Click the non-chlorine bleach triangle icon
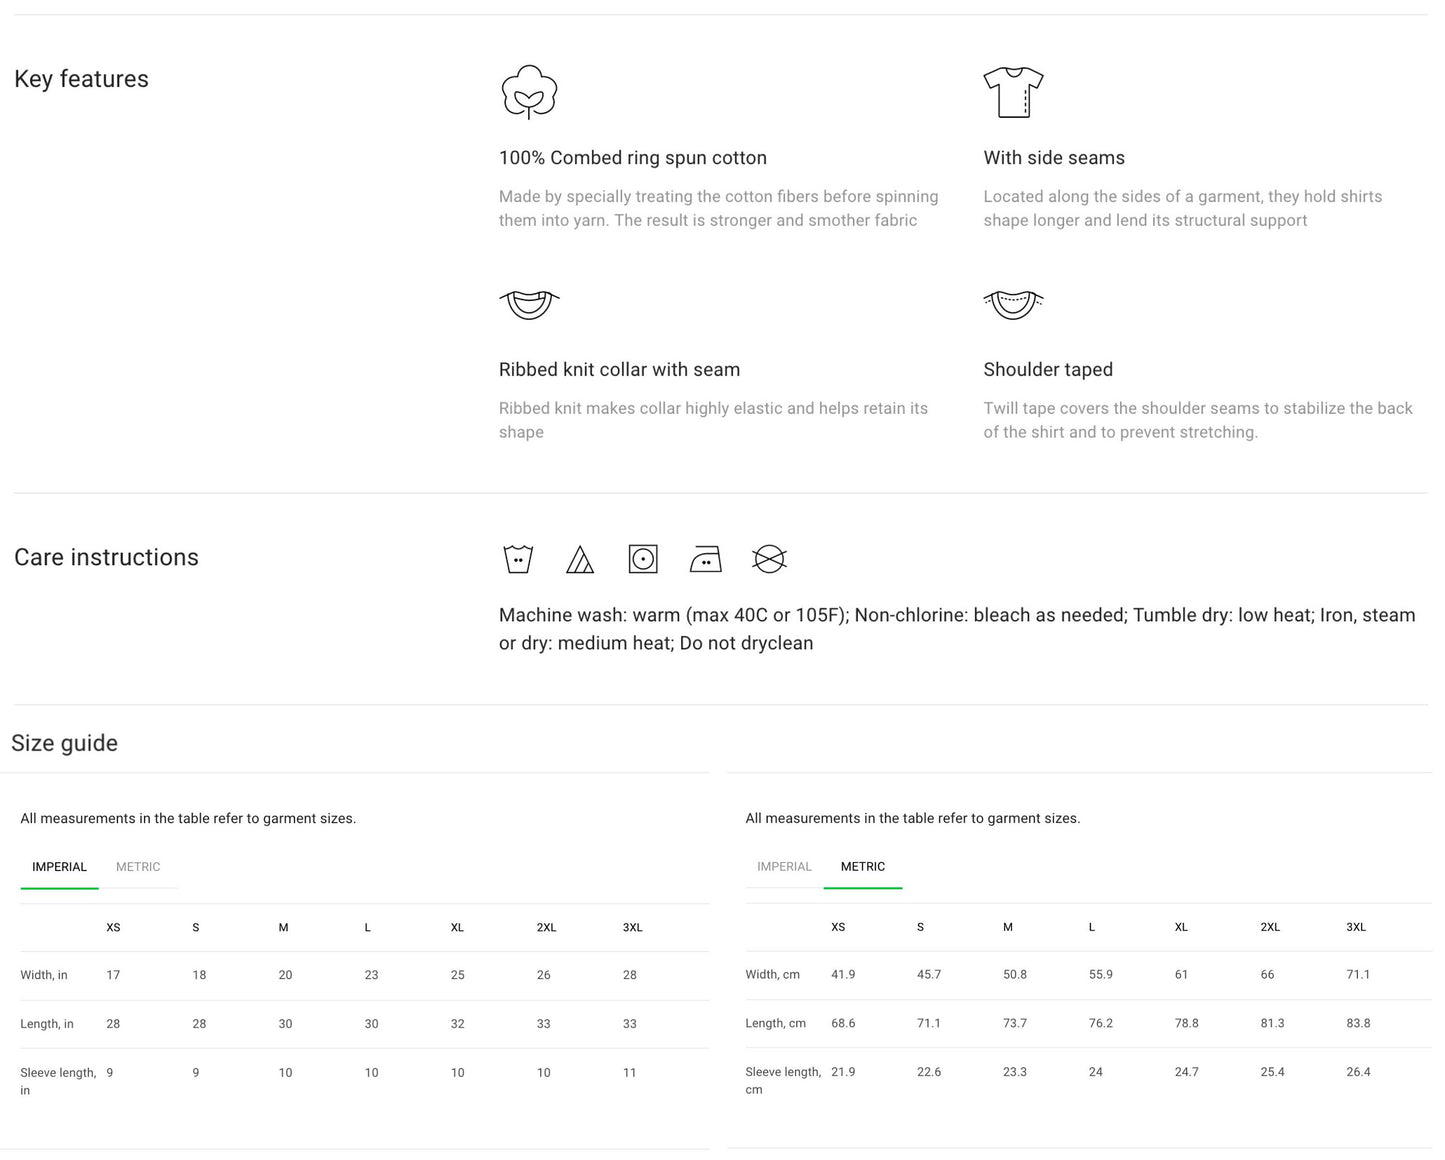The image size is (1445, 1160). click(580, 559)
